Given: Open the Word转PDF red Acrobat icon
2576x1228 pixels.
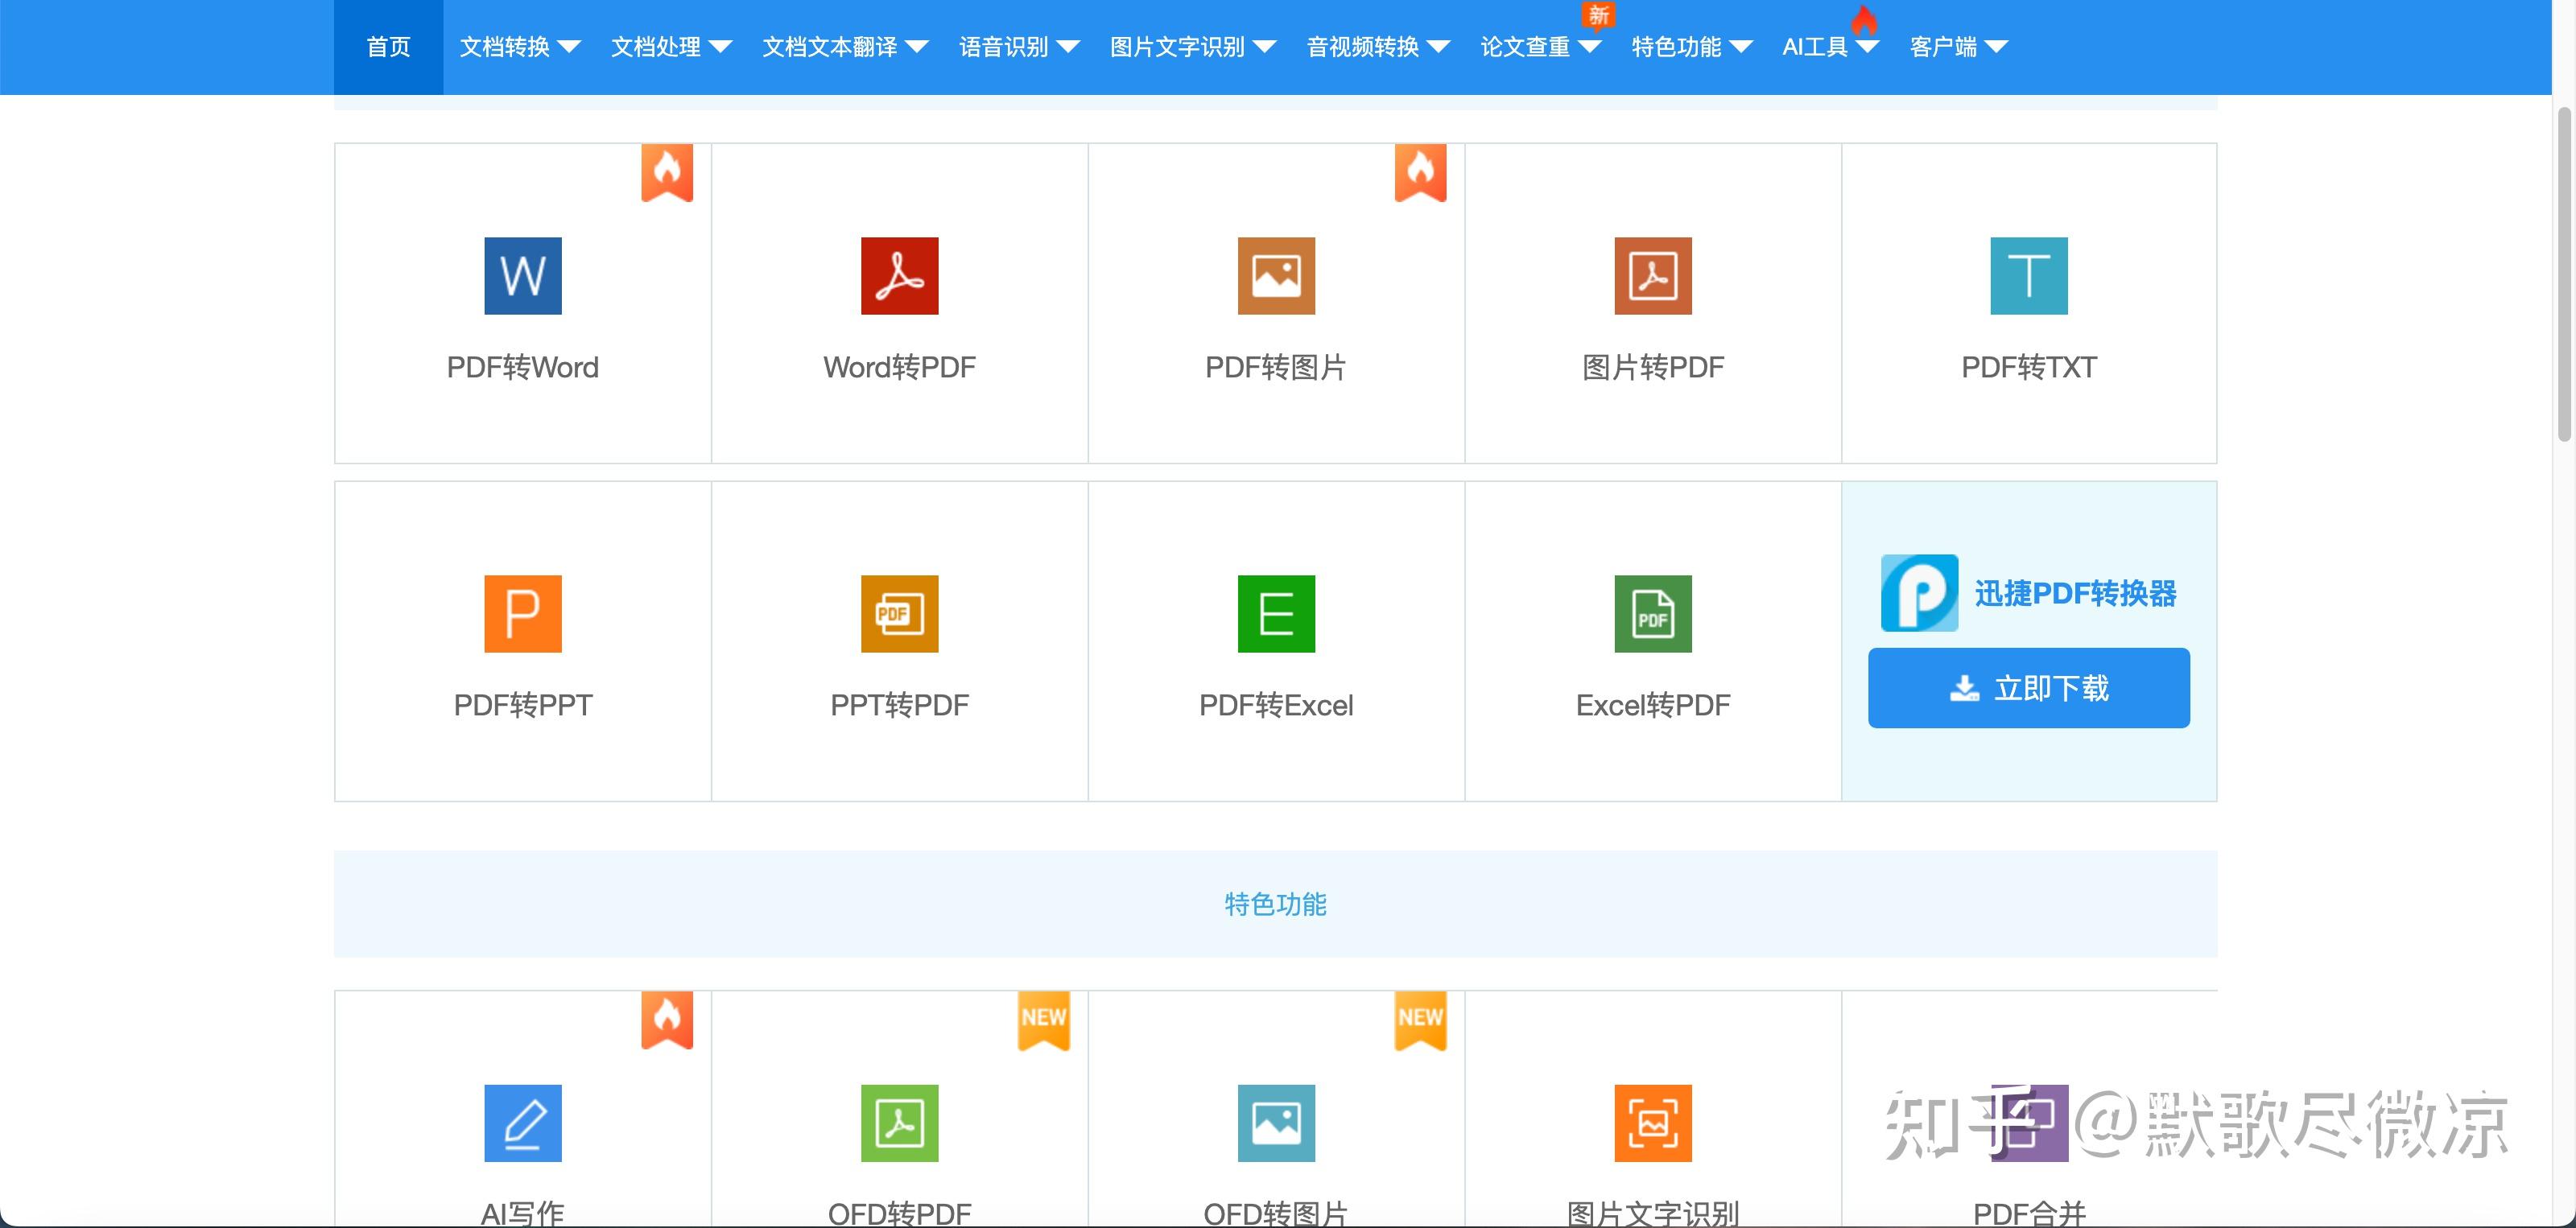Looking at the screenshot, I should 899,276.
